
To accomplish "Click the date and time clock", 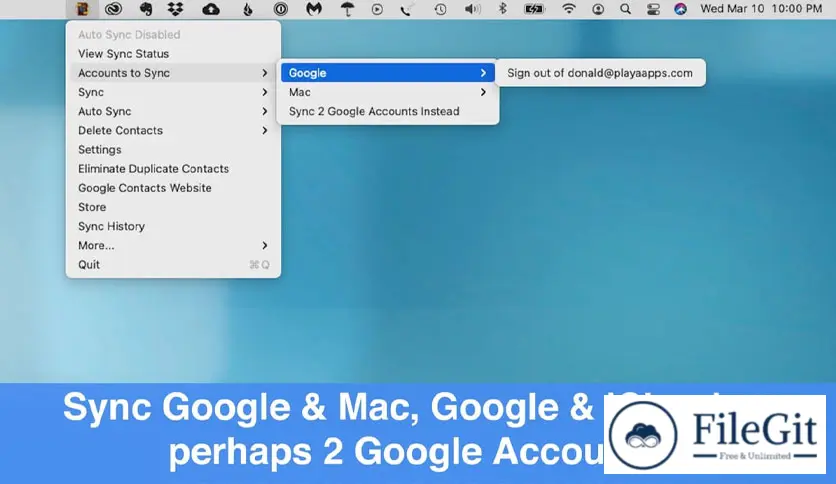I will 761,9.
